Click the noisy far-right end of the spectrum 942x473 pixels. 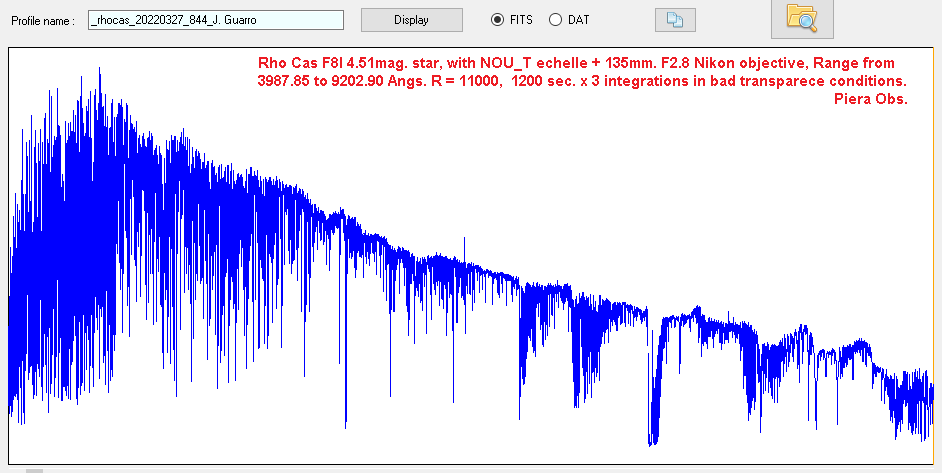910,400
